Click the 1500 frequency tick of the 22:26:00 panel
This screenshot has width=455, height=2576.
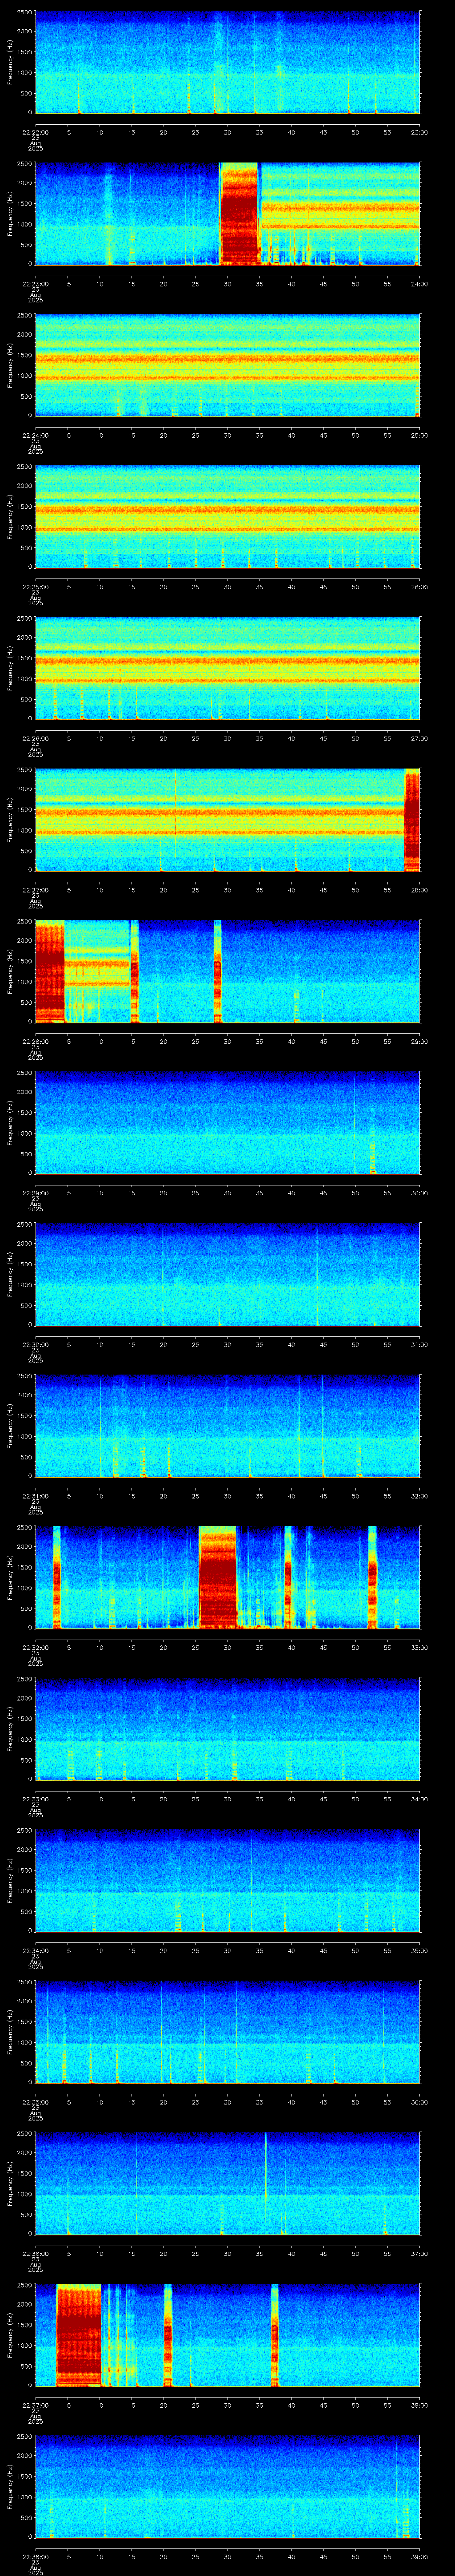(24, 659)
